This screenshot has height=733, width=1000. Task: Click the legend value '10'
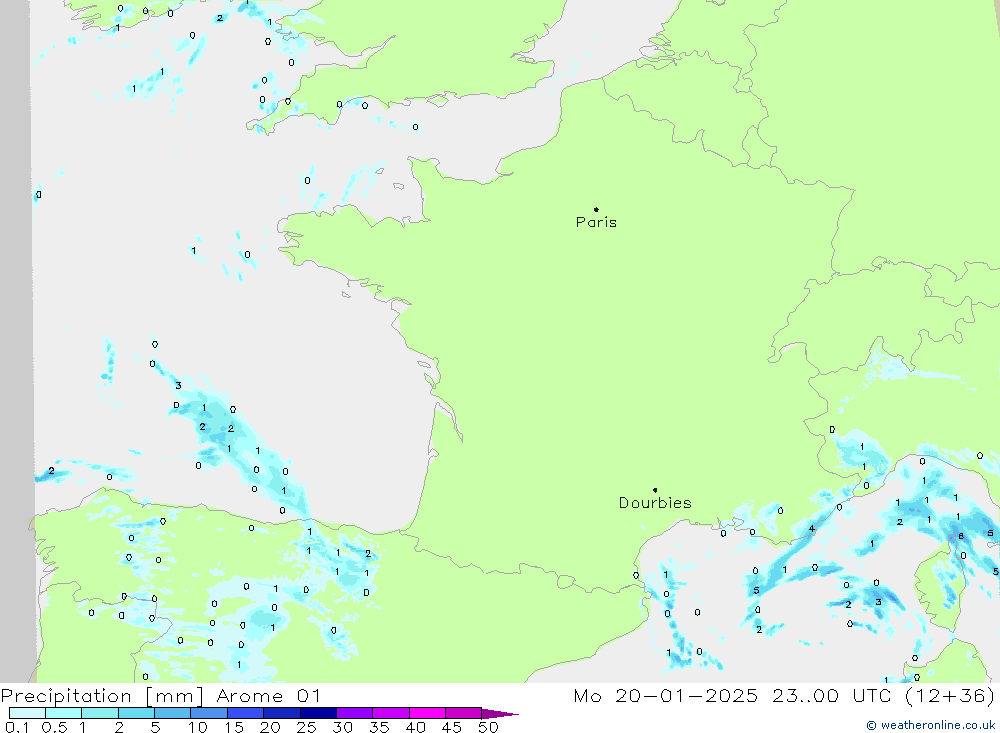coord(198,727)
